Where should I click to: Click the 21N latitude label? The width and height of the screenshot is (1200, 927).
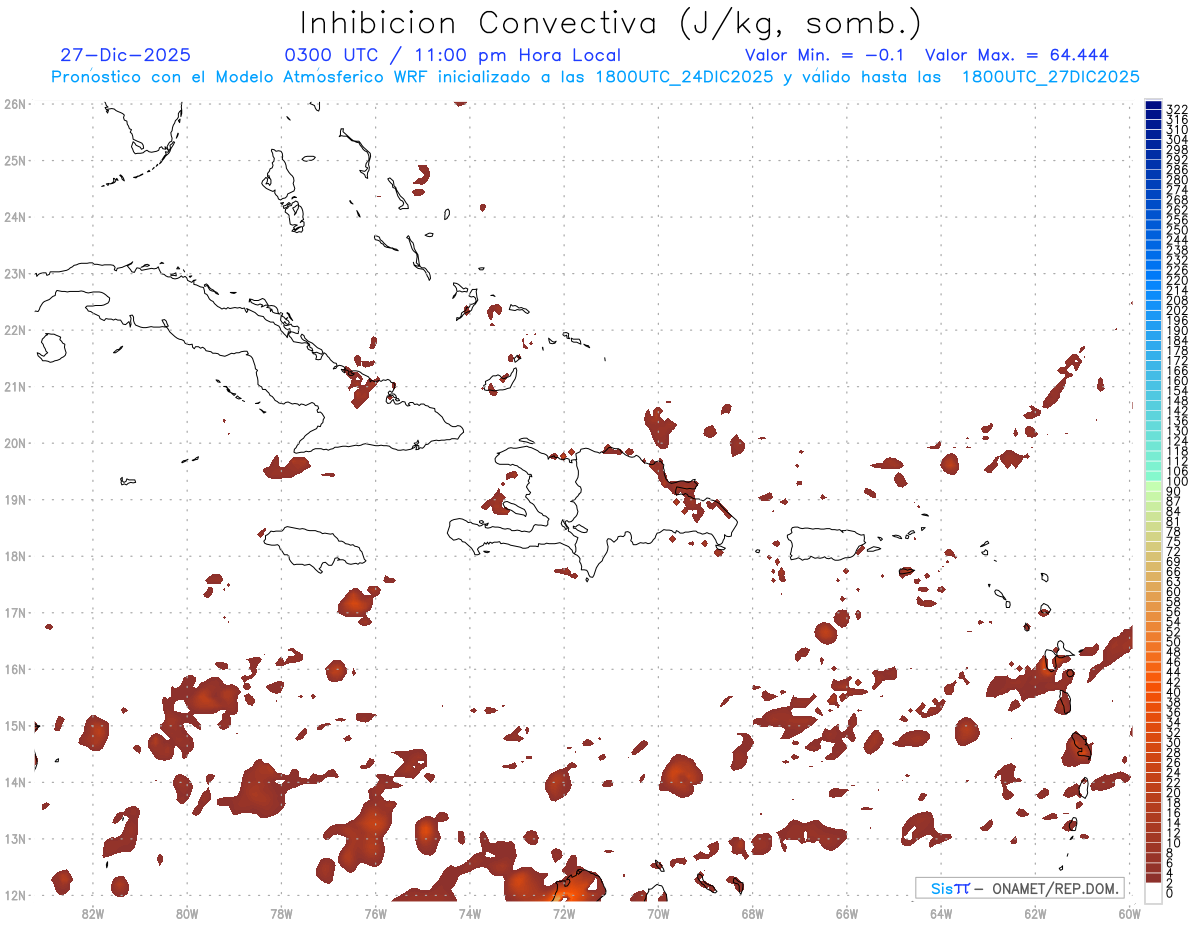click(x=15, y=386)
